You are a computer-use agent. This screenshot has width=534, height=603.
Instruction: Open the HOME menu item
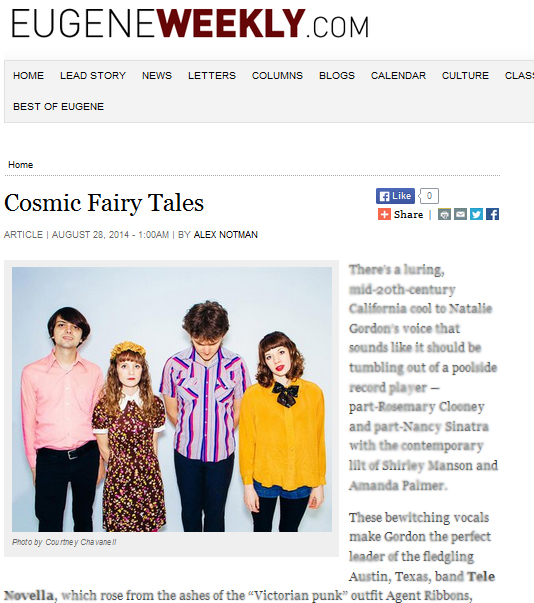tap(28, 75)
